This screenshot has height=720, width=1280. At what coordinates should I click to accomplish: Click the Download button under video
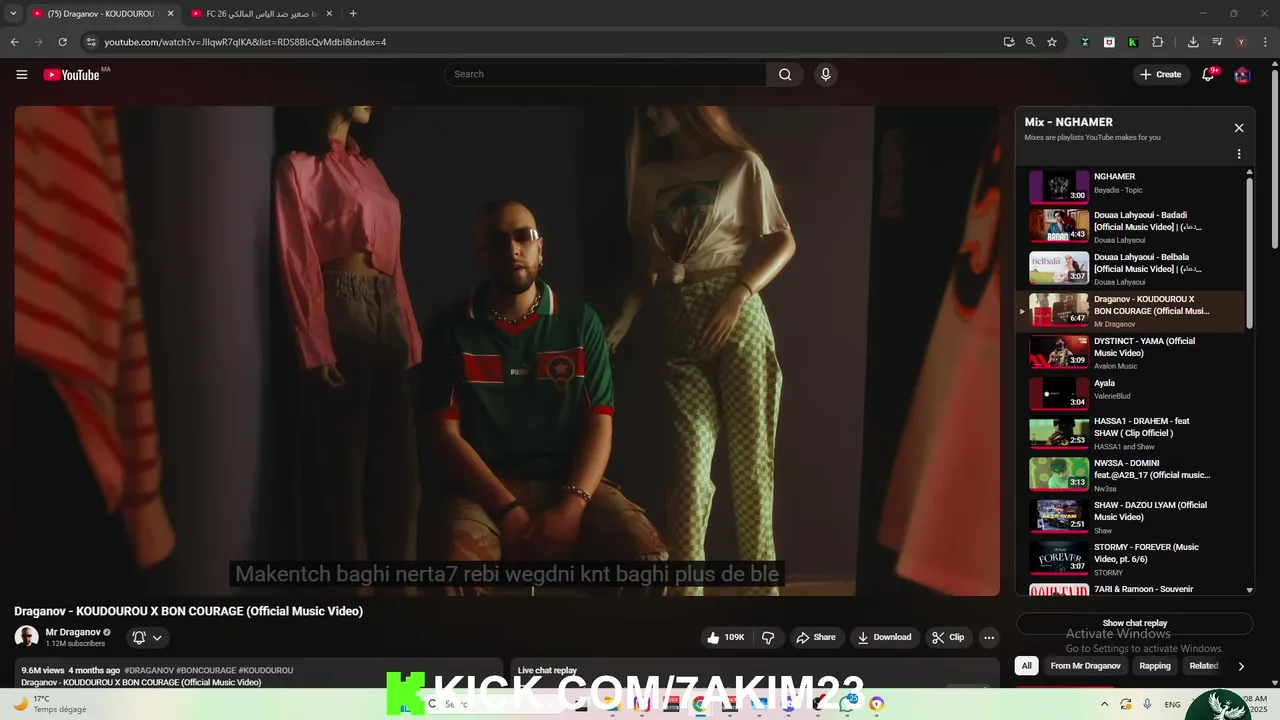click(884, 637)
